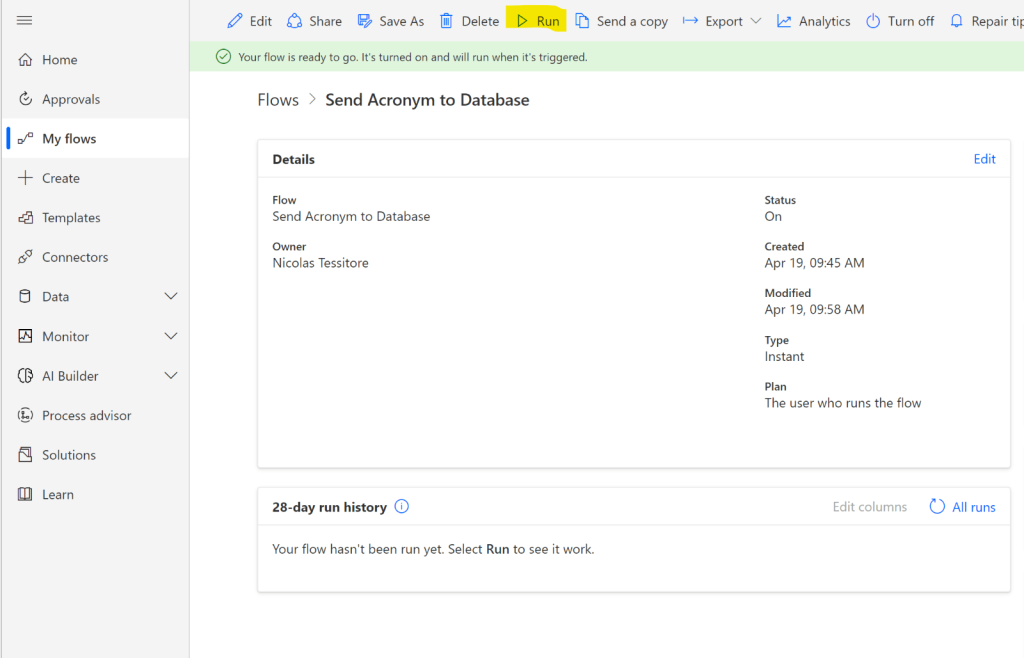
Task: Click the Run play icon
Action: pyautogui.click(x=522, y=21)
